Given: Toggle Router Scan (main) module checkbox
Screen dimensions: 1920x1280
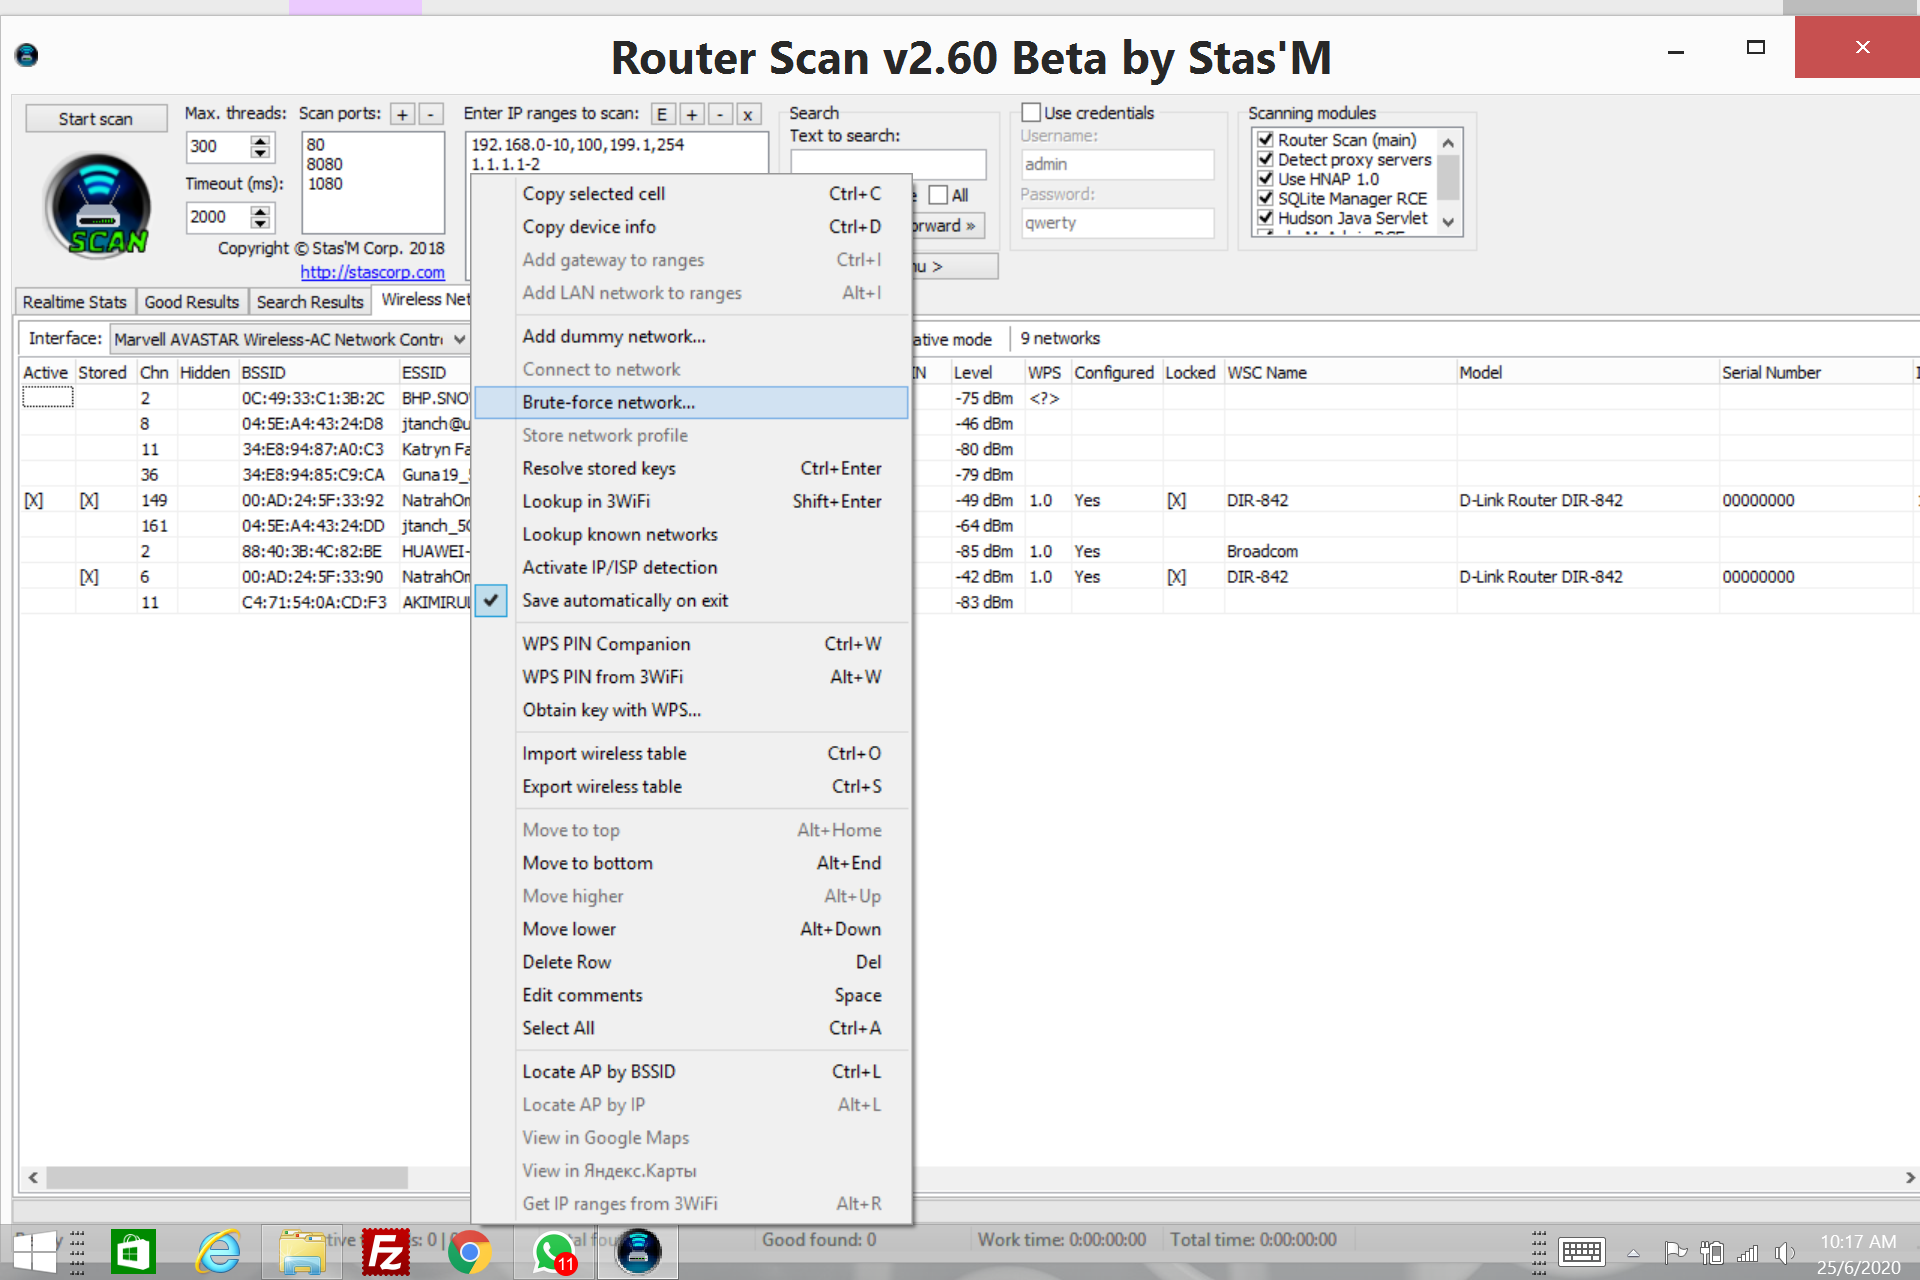Looking at the screenshot, I should 1265,139.
